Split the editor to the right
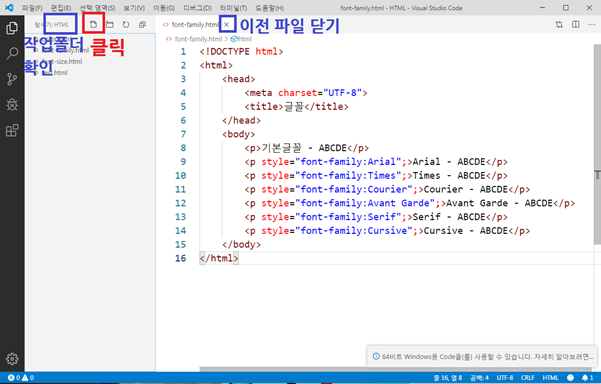This screenshot has height=384, width=601. pyautogui.click(x=576, y=25)
